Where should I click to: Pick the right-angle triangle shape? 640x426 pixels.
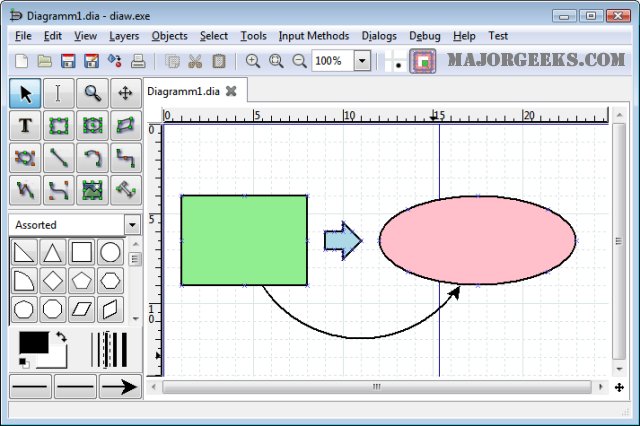[24, 252]
